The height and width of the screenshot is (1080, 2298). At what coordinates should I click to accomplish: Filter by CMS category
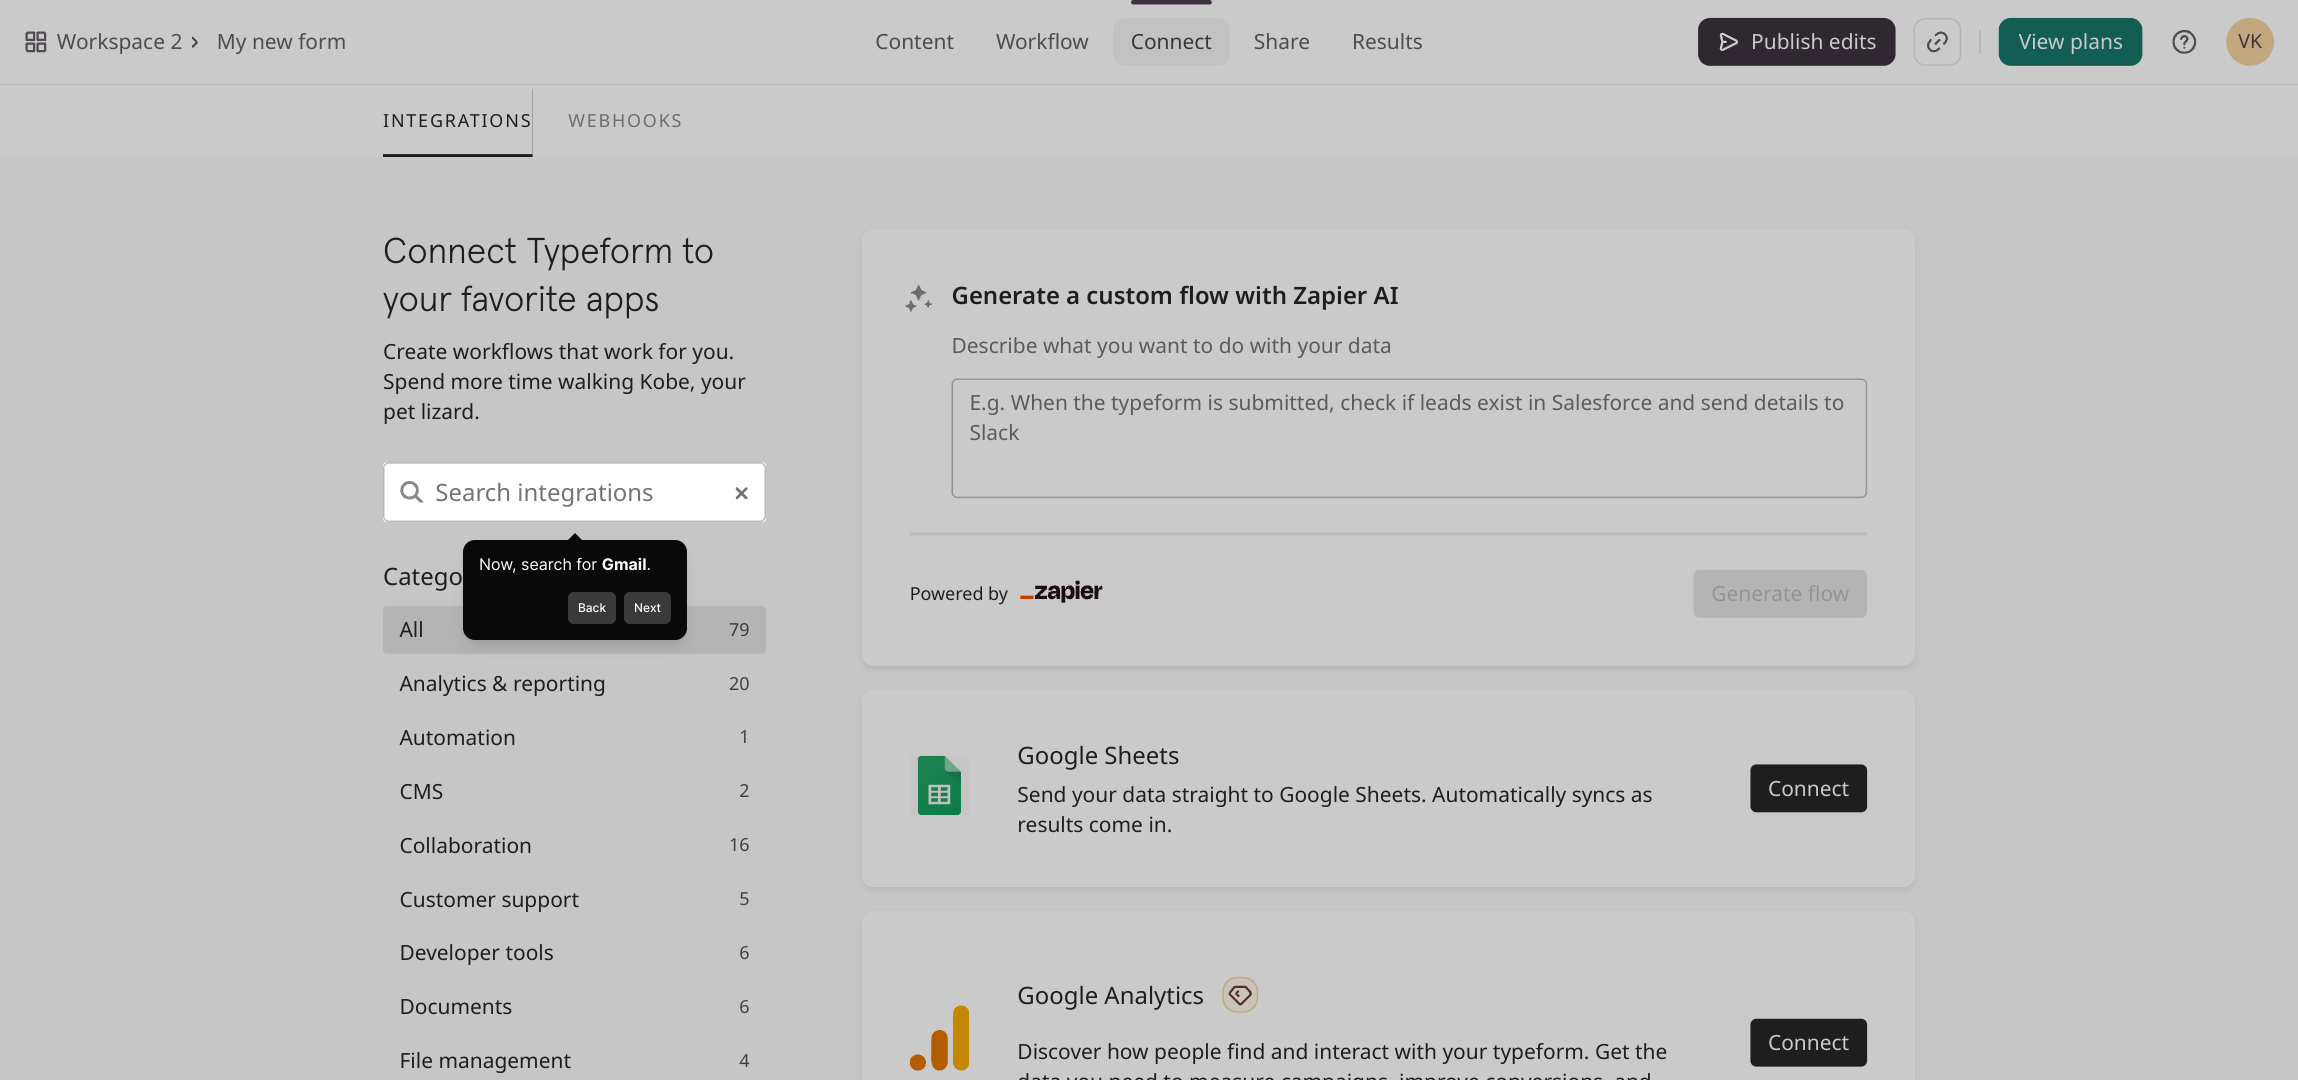tap(574, 792)
